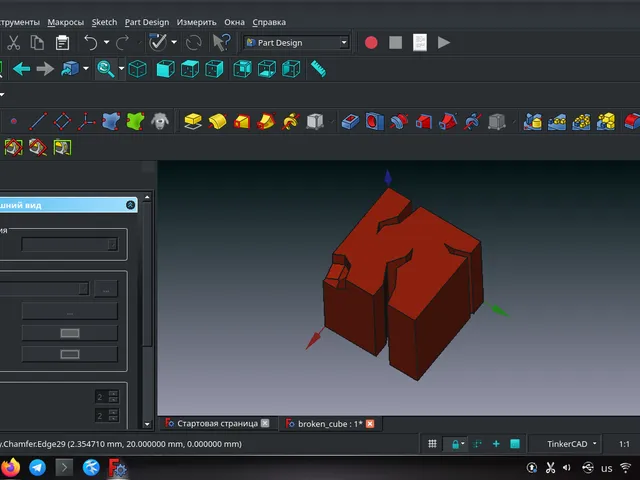This screenshot has width=640, height=480.
Task: Set isometric view cube icon
Action: (x=138, y=69)
